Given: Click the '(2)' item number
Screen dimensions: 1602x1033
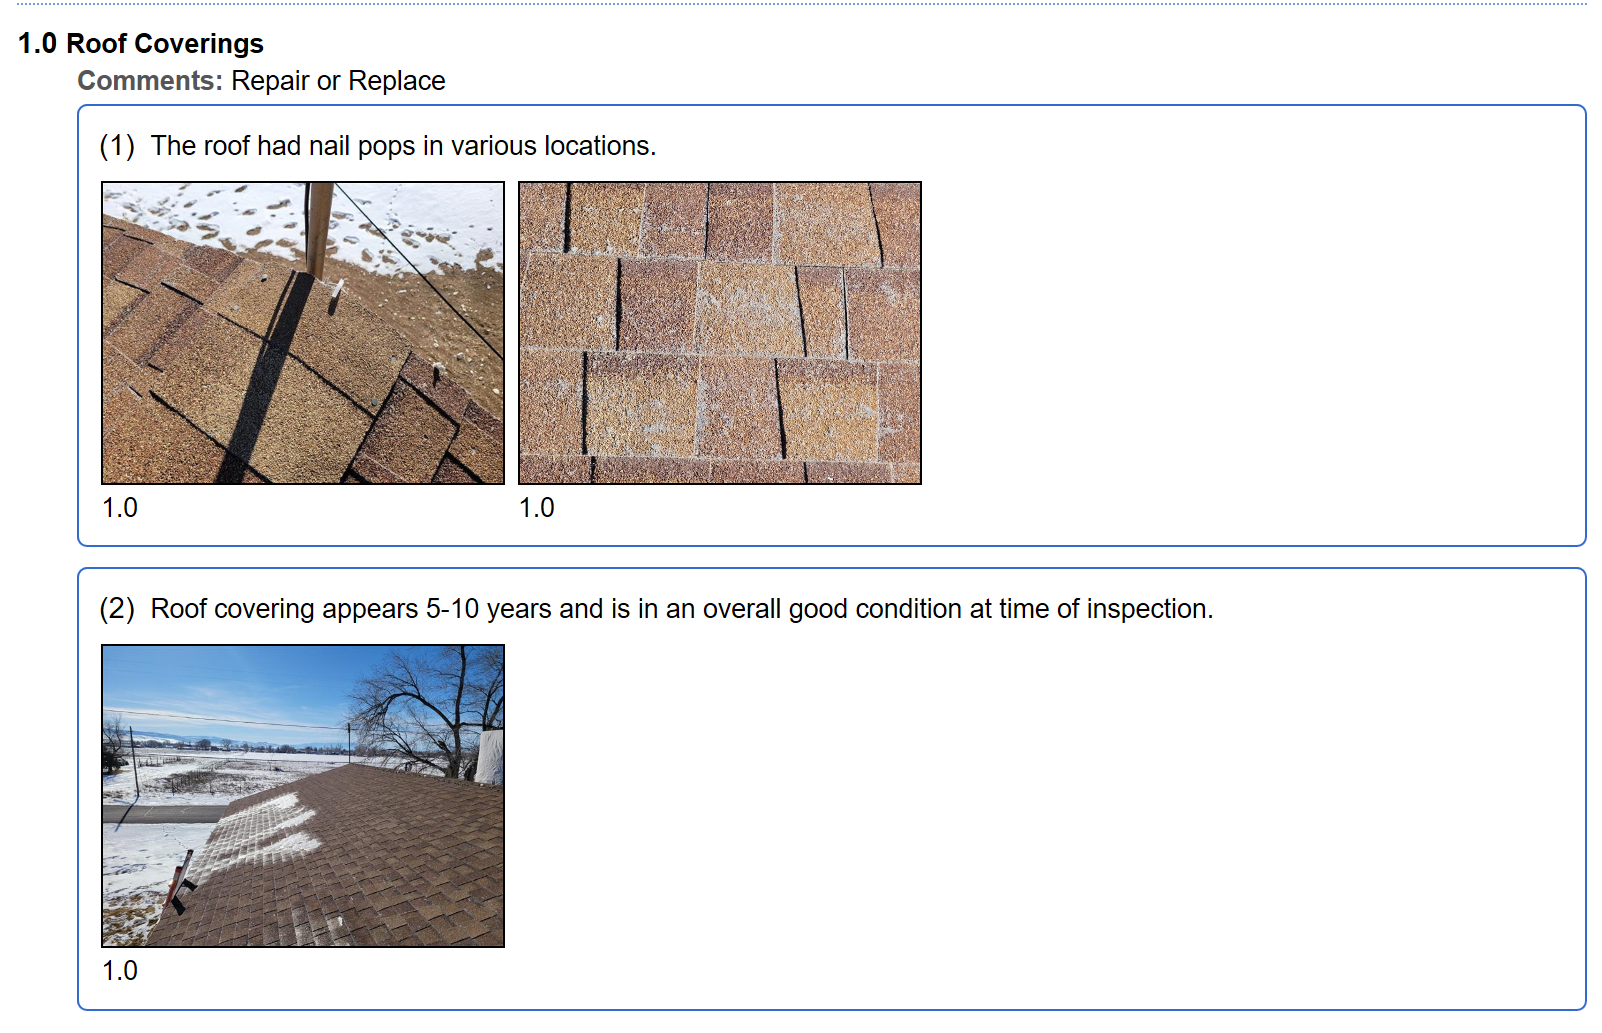Looking at the screenshot, I should [x=117, y=609].
